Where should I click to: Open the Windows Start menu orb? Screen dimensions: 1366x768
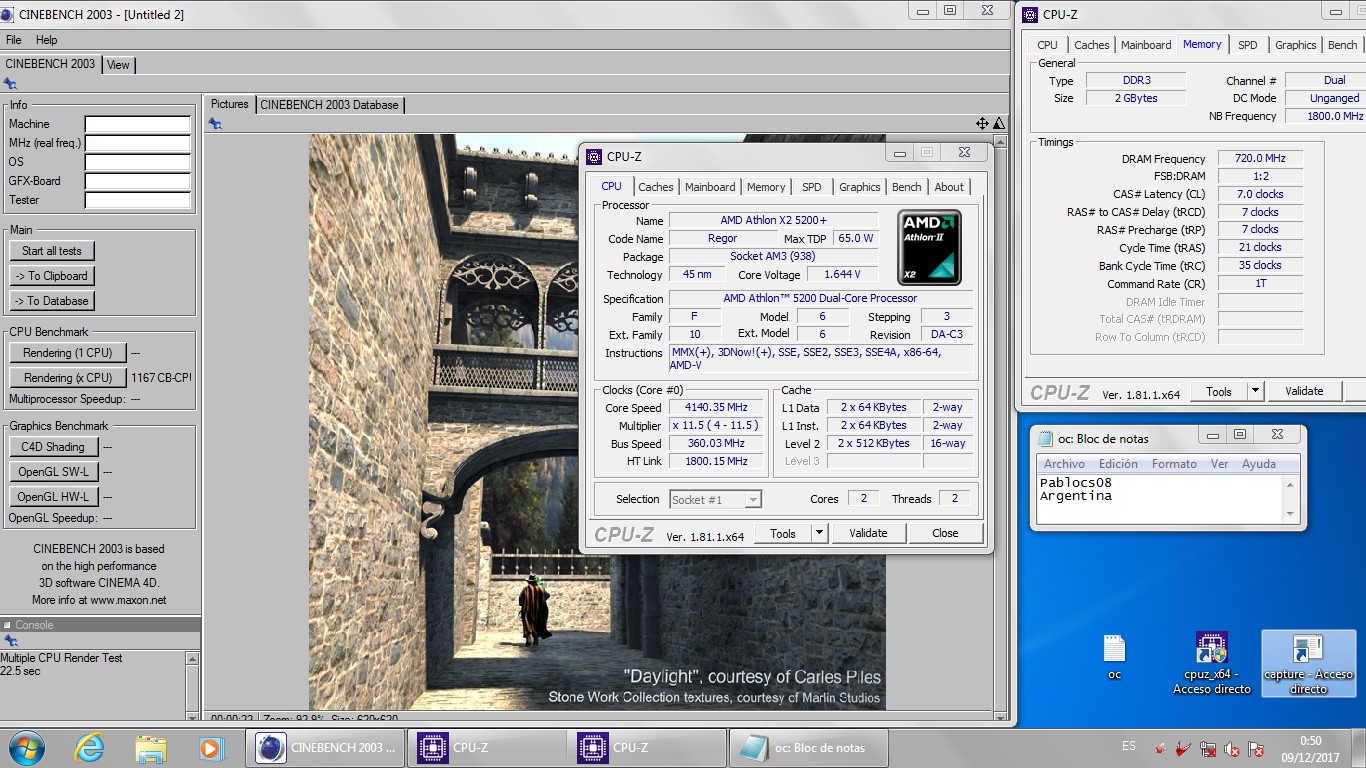pos(26,747)
